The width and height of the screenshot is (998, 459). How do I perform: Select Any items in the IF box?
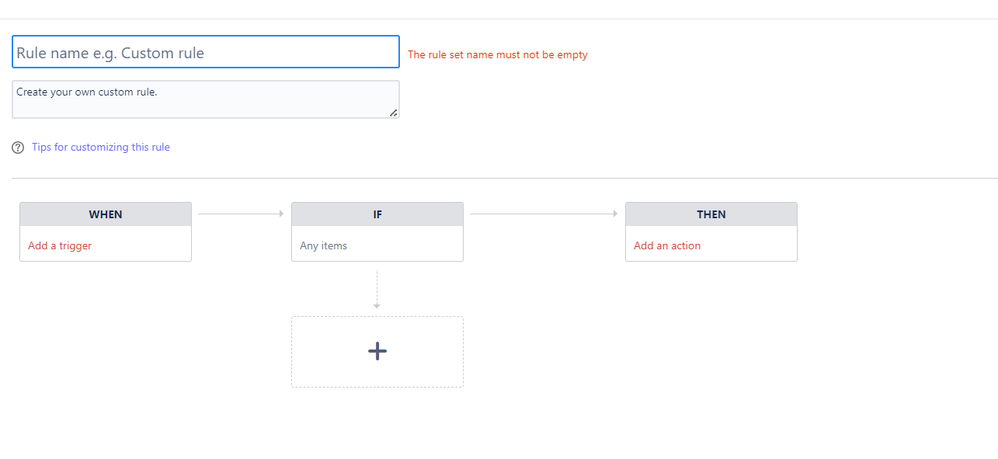pos(323,246)
